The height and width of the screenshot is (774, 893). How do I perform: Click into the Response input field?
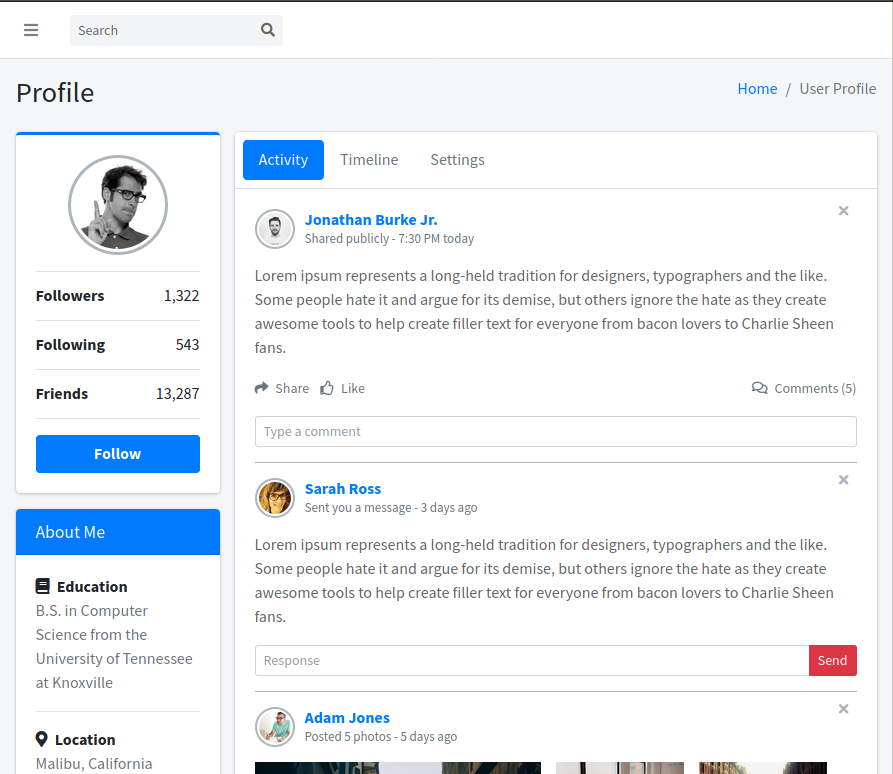click(531, 660)
